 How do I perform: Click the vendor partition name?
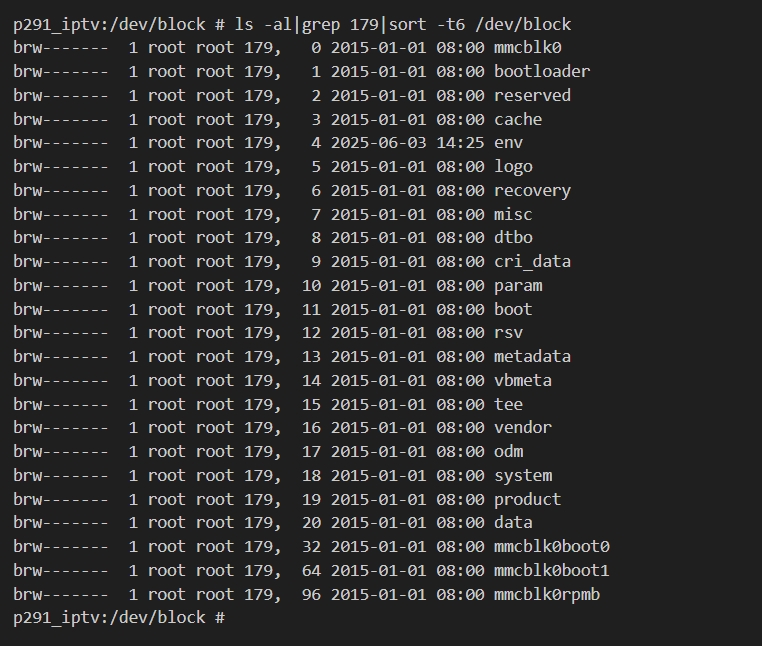(522, 428)
